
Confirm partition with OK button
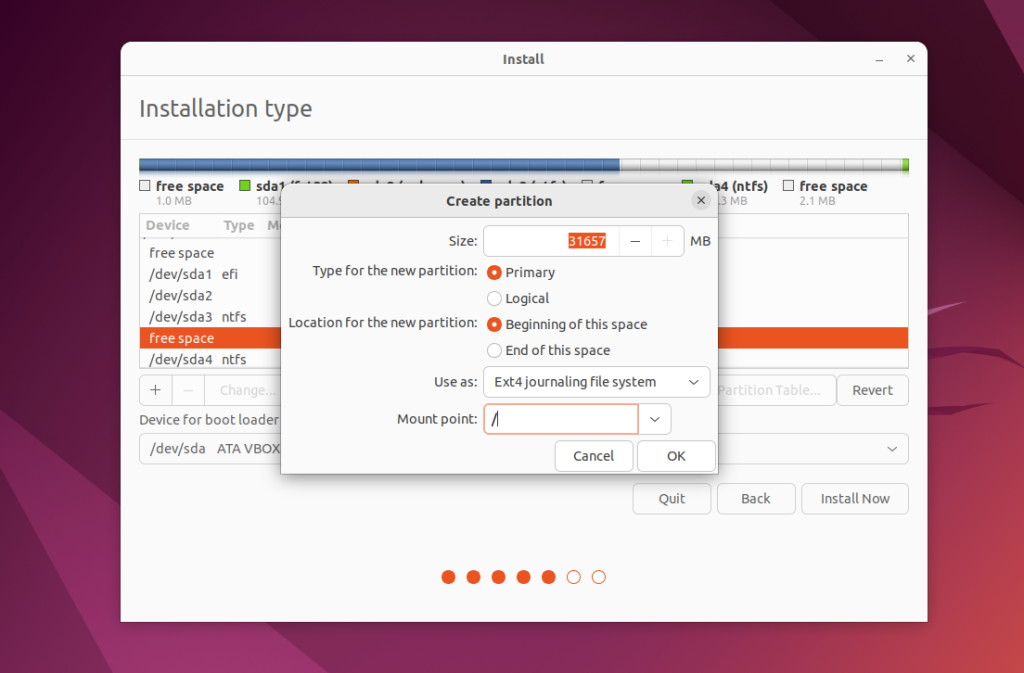click(x=676, y=456)
